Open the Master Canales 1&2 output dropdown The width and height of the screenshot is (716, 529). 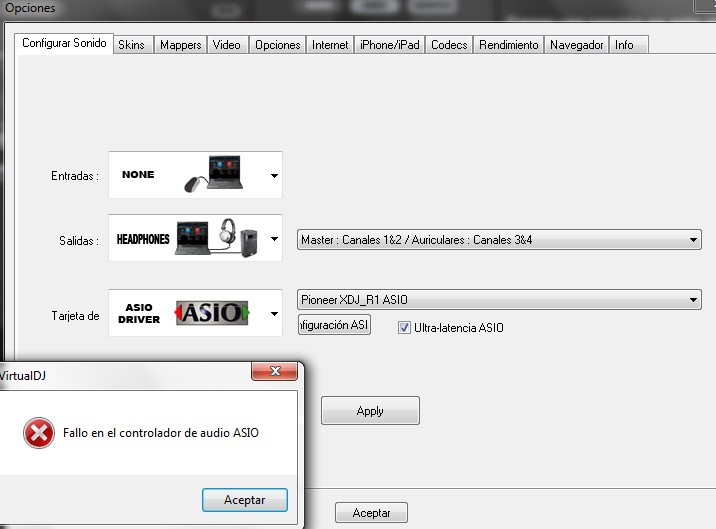point(499,240)
